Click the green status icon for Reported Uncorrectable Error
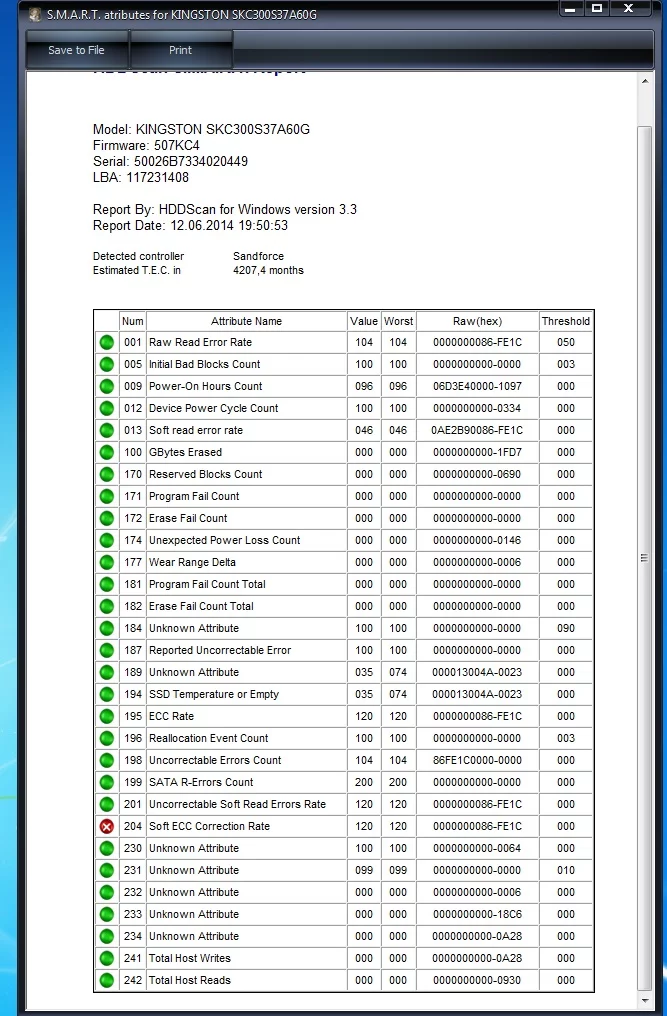Screen dimensions: 667x1016 107,651
